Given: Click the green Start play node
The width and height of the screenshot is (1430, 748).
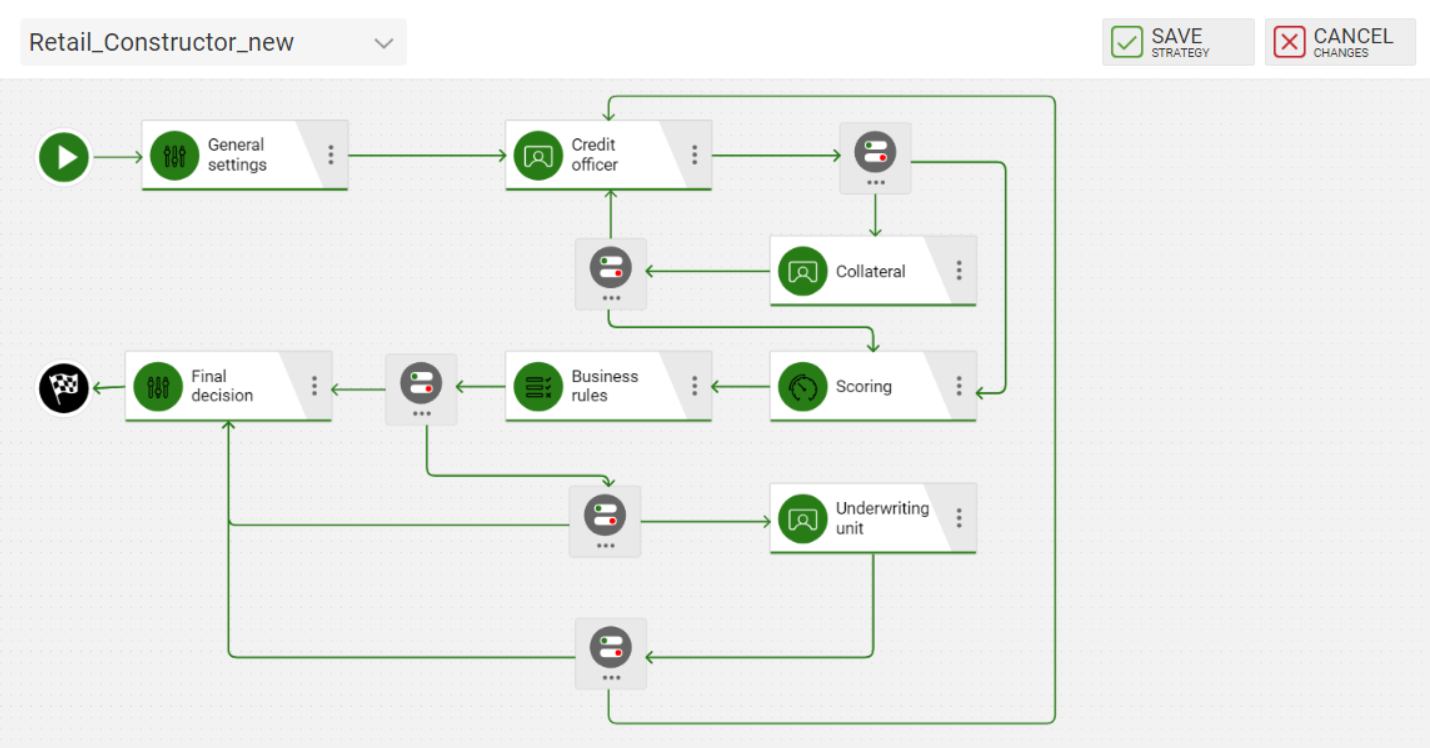Looking at the screenshot, I should (x=65, y=157).
